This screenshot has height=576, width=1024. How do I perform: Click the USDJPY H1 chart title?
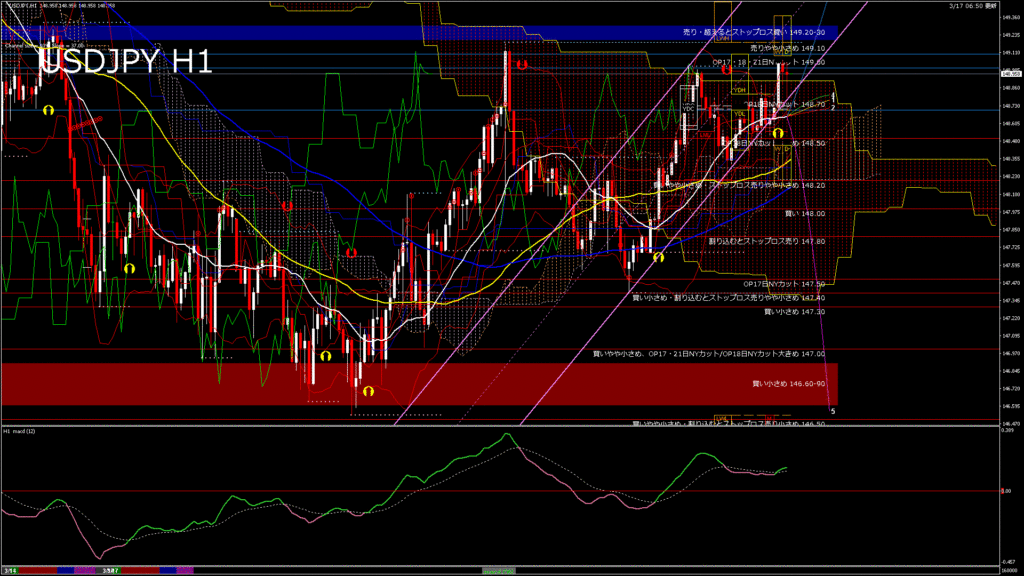125,62
